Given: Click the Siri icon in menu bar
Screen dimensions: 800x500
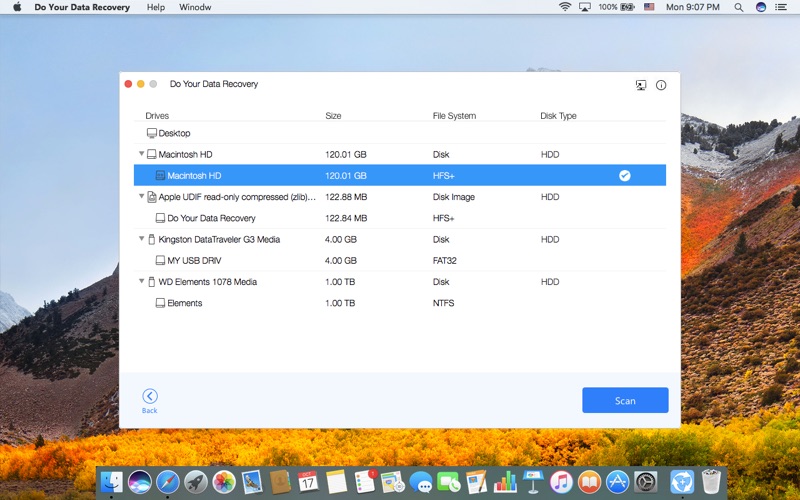Looking at the screenshot, I should [761, 7].
